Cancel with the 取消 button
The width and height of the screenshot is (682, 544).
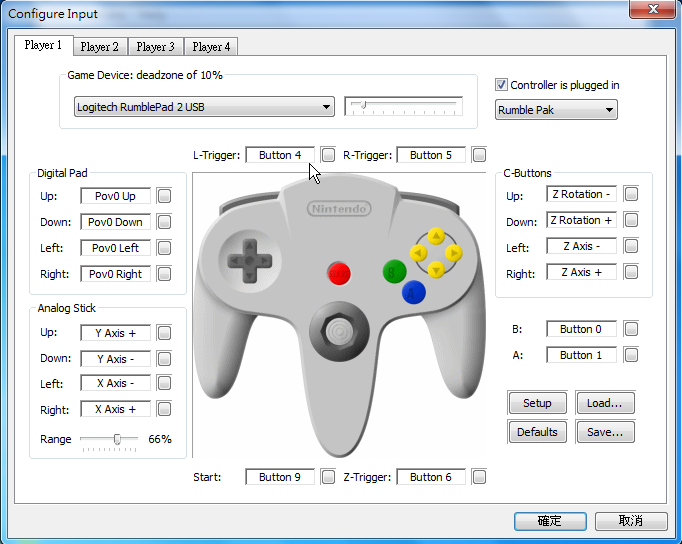coord(631,521)
